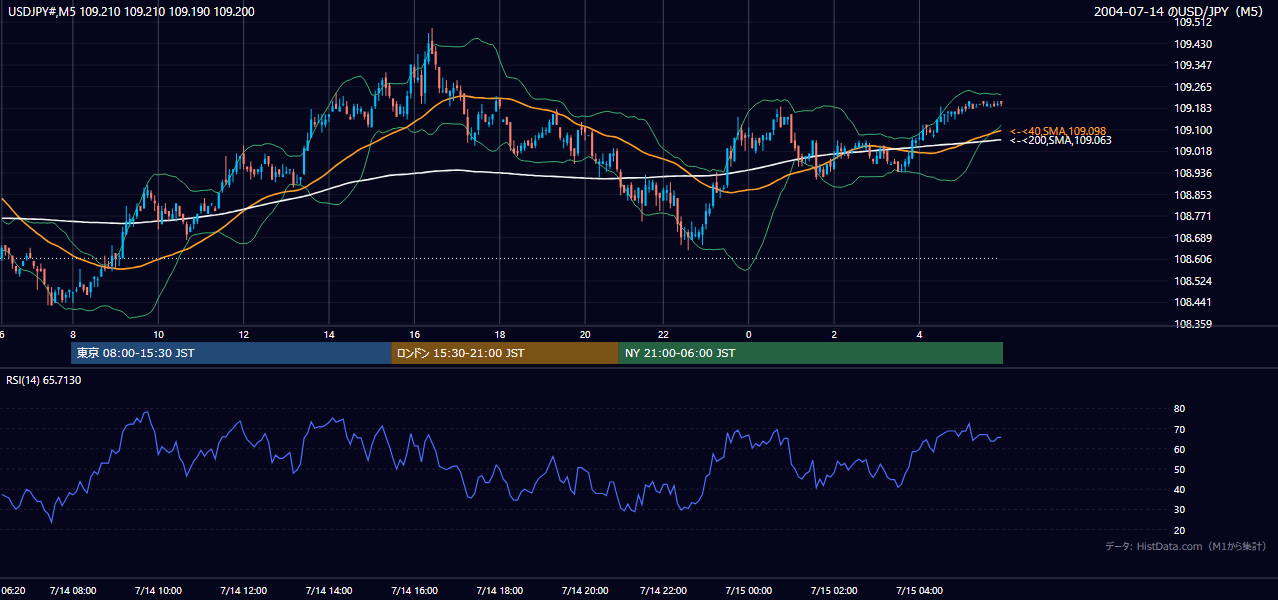Click price axis value 108.936
1278x600 pixels.
pos(1193,173)
